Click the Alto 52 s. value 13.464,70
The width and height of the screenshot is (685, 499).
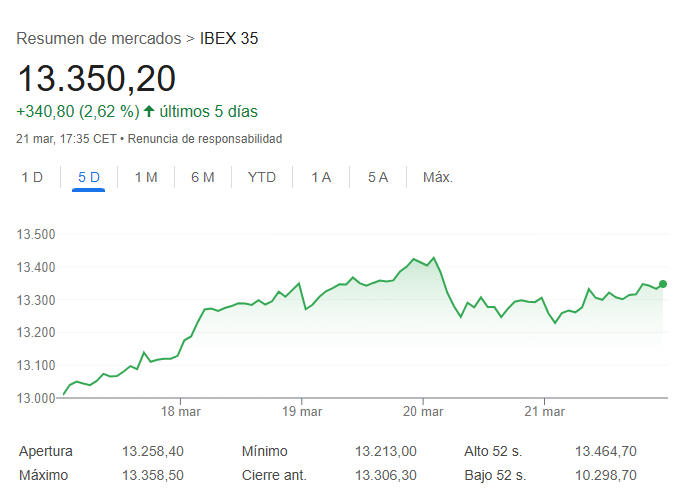click(x=606, y=451)
